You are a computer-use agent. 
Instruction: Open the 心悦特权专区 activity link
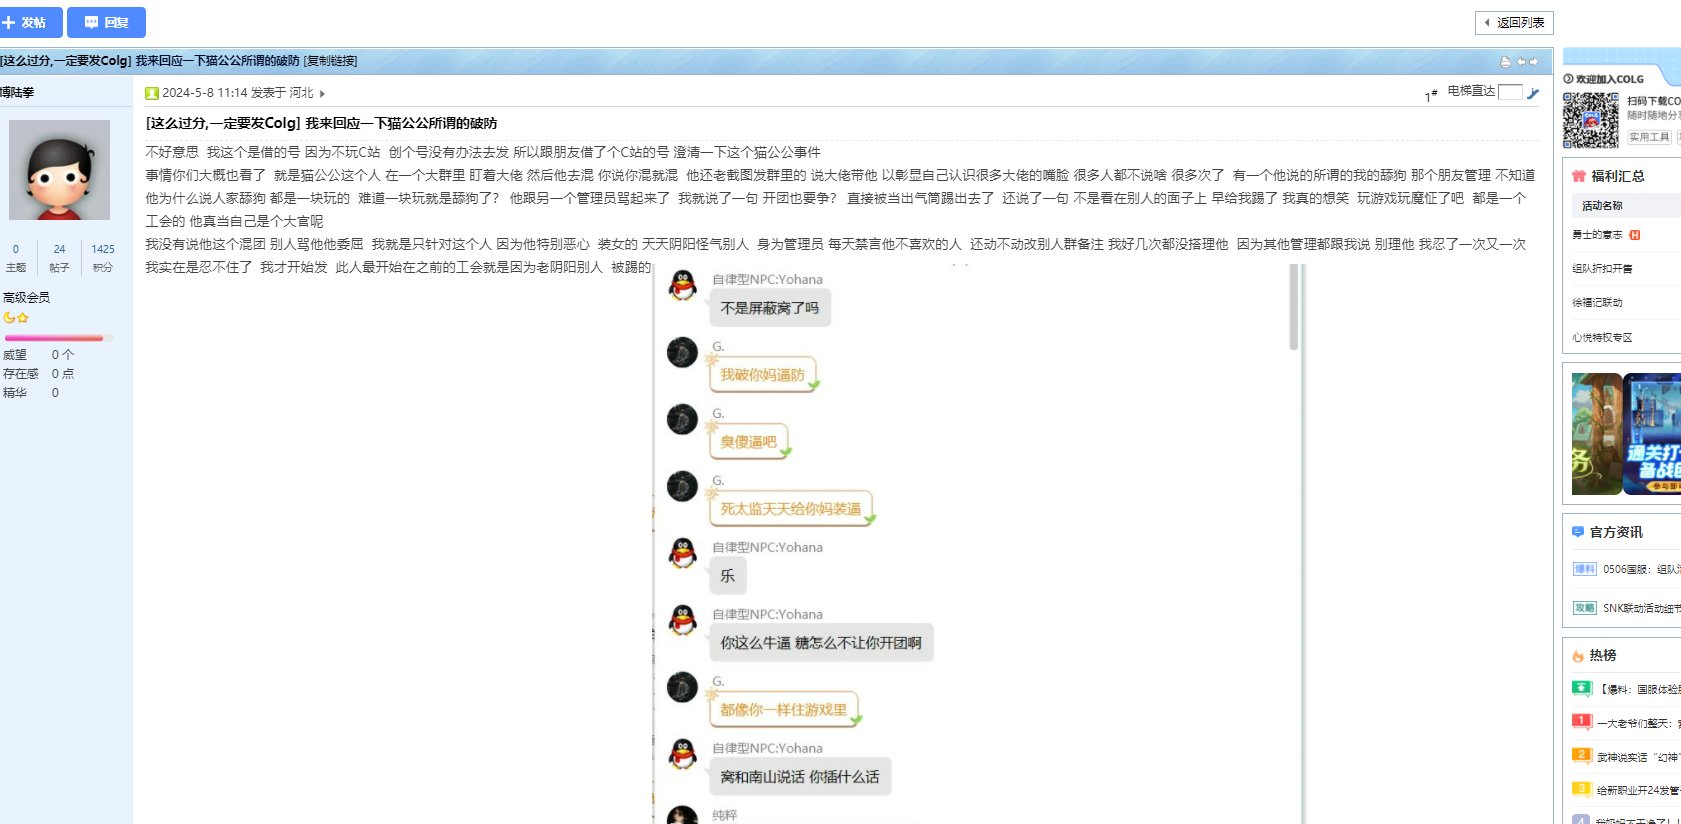(x=1602, y=338)
